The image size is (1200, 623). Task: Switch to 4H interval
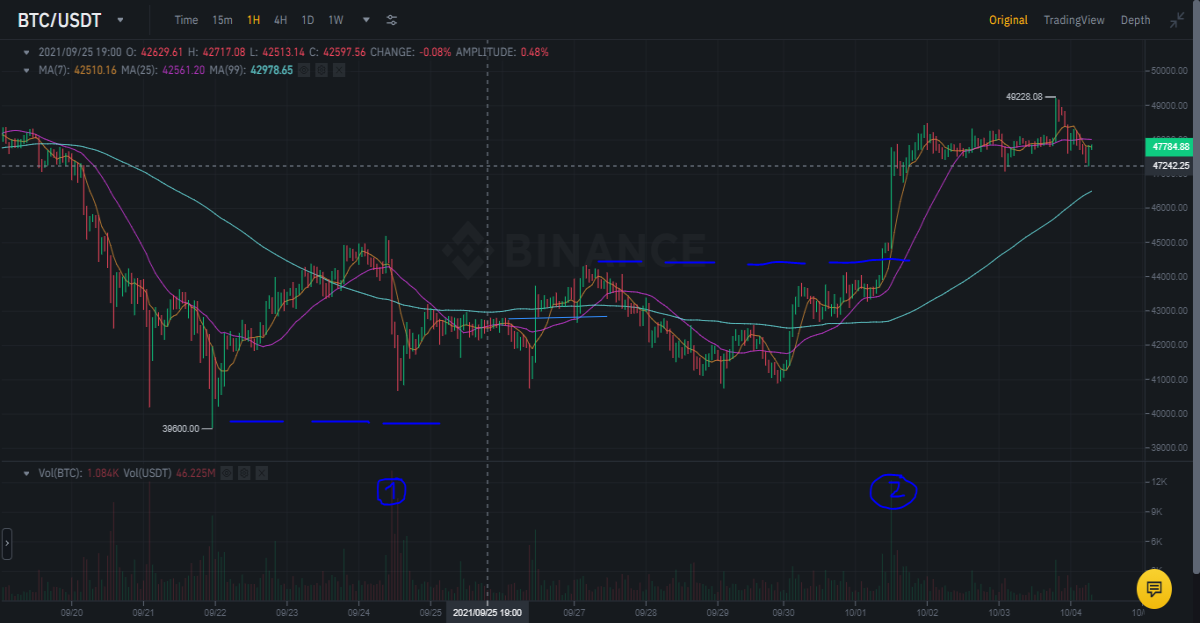tap(281, 20)
